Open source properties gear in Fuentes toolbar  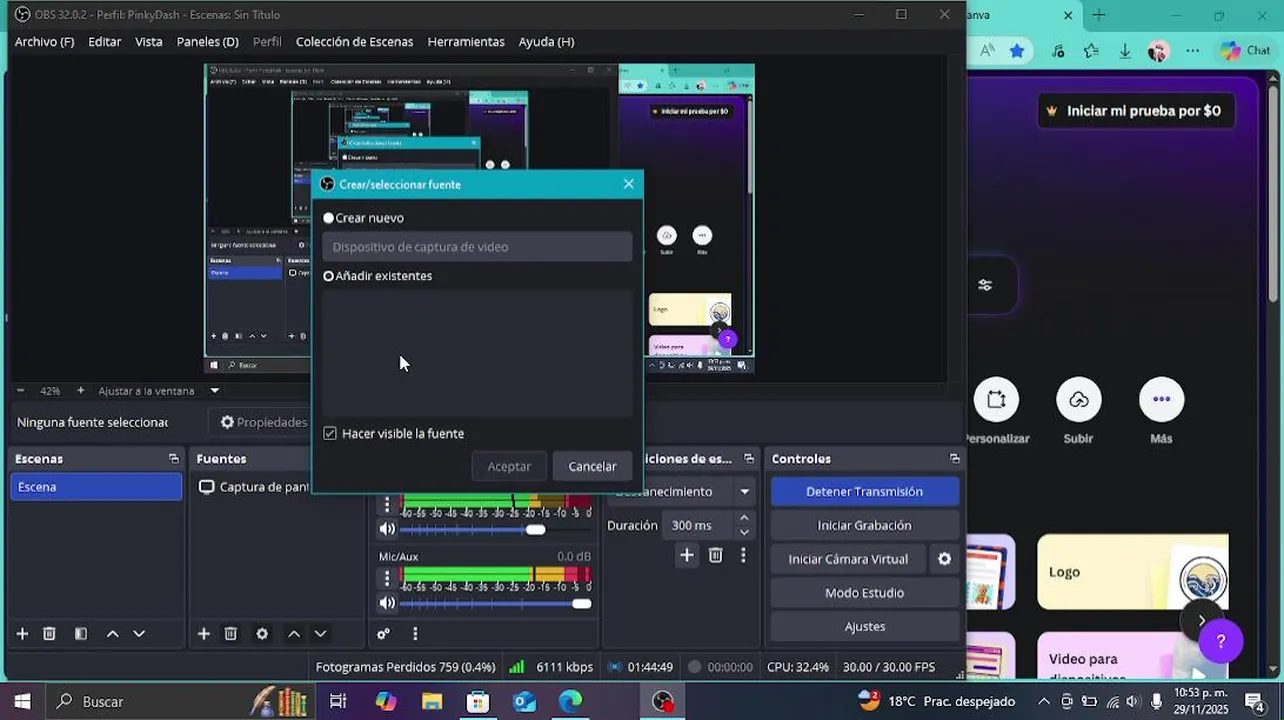coord(262,633)
